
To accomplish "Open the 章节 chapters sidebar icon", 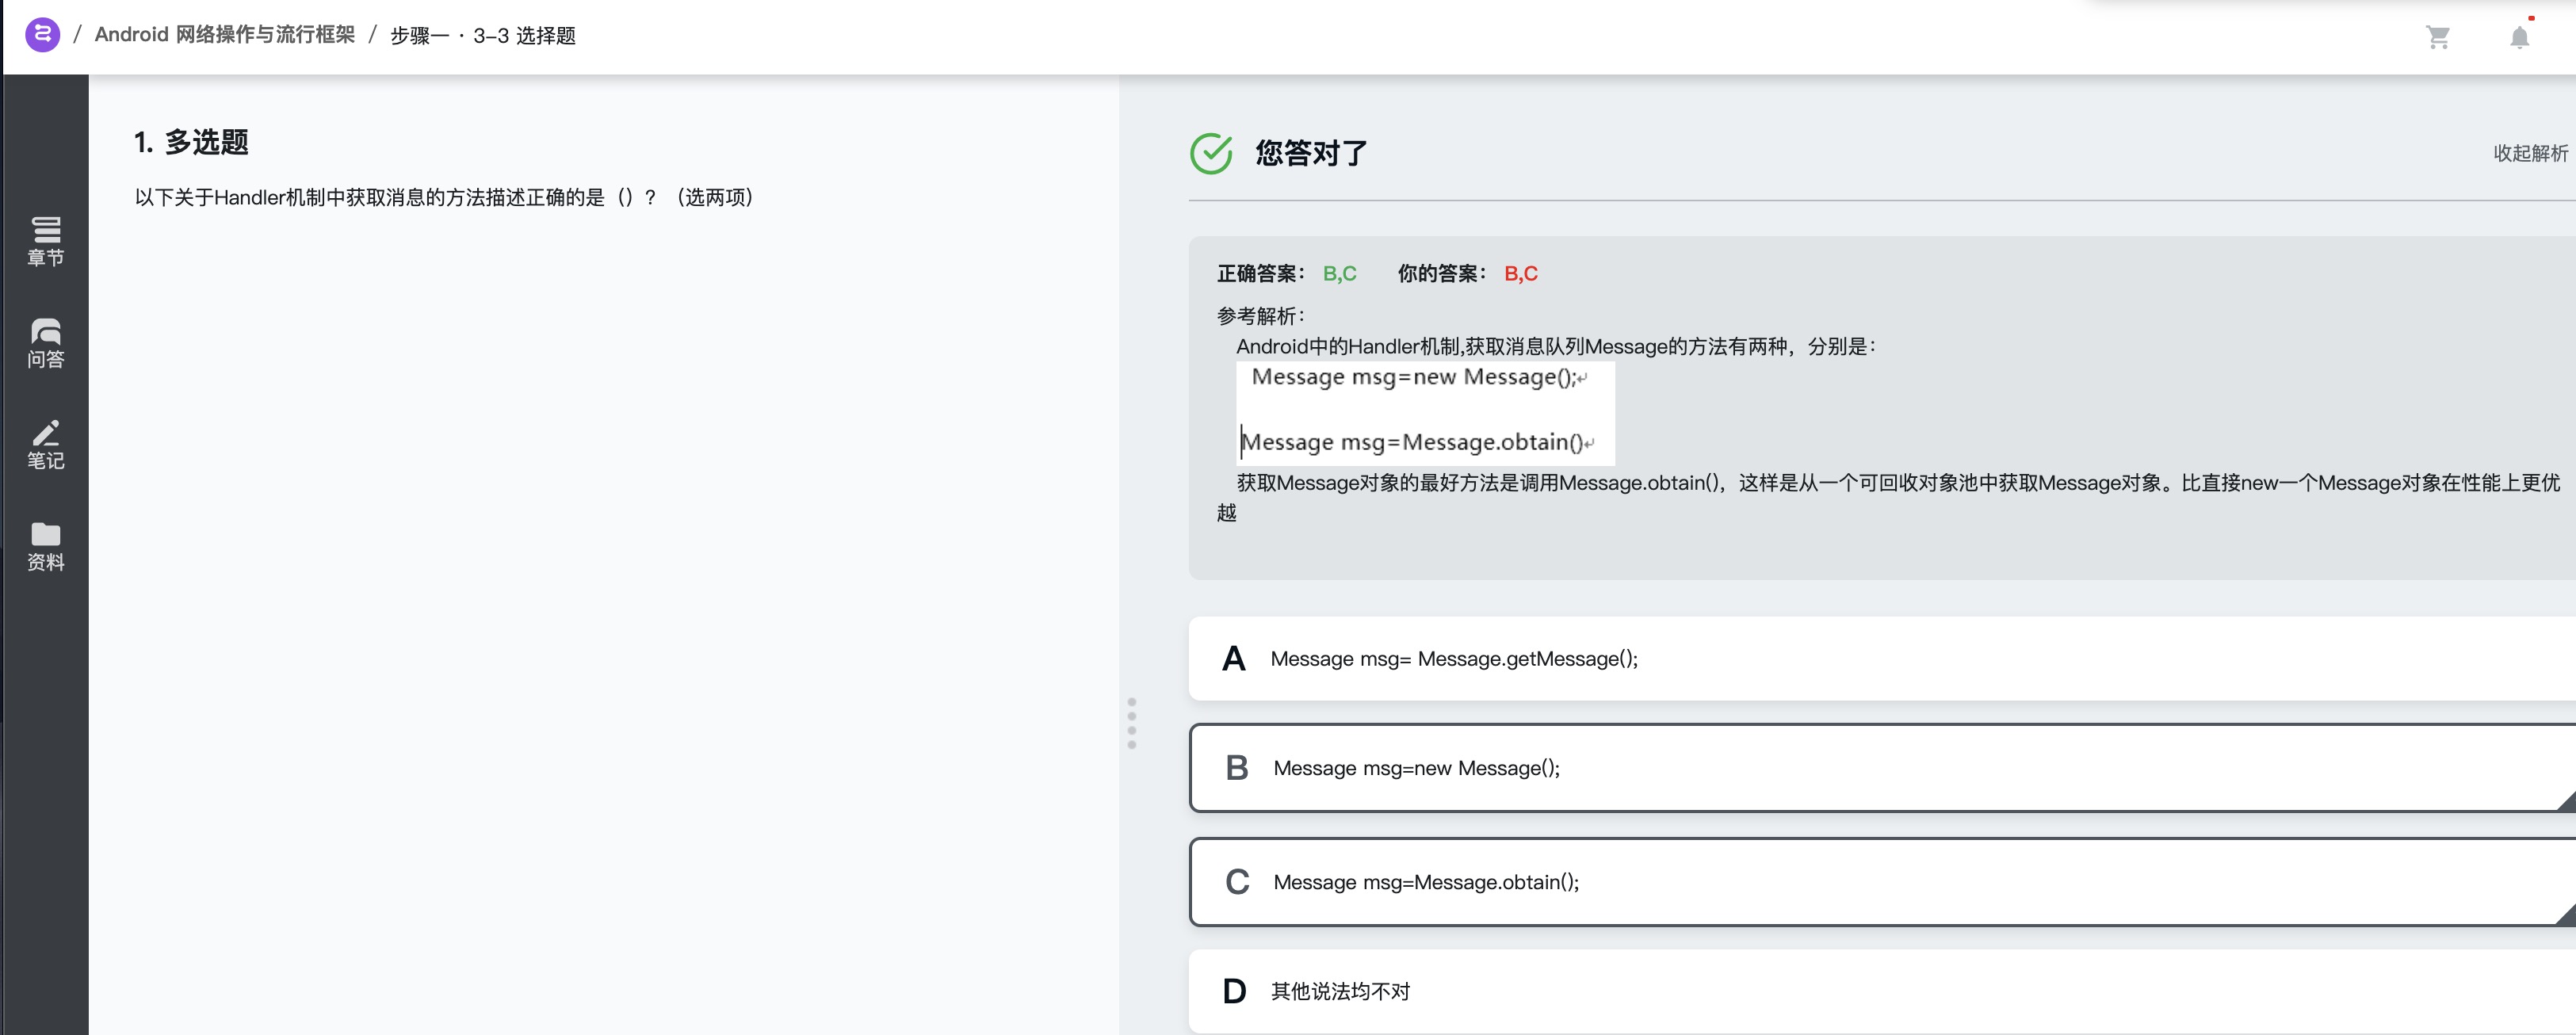I will pos(46,242).
